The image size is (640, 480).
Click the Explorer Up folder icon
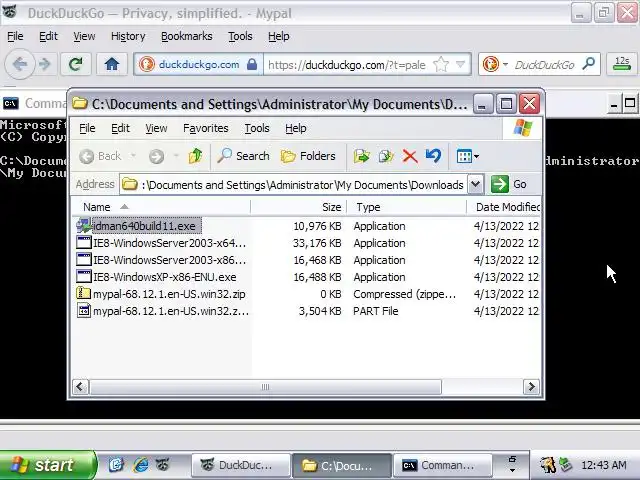point(196,156)
